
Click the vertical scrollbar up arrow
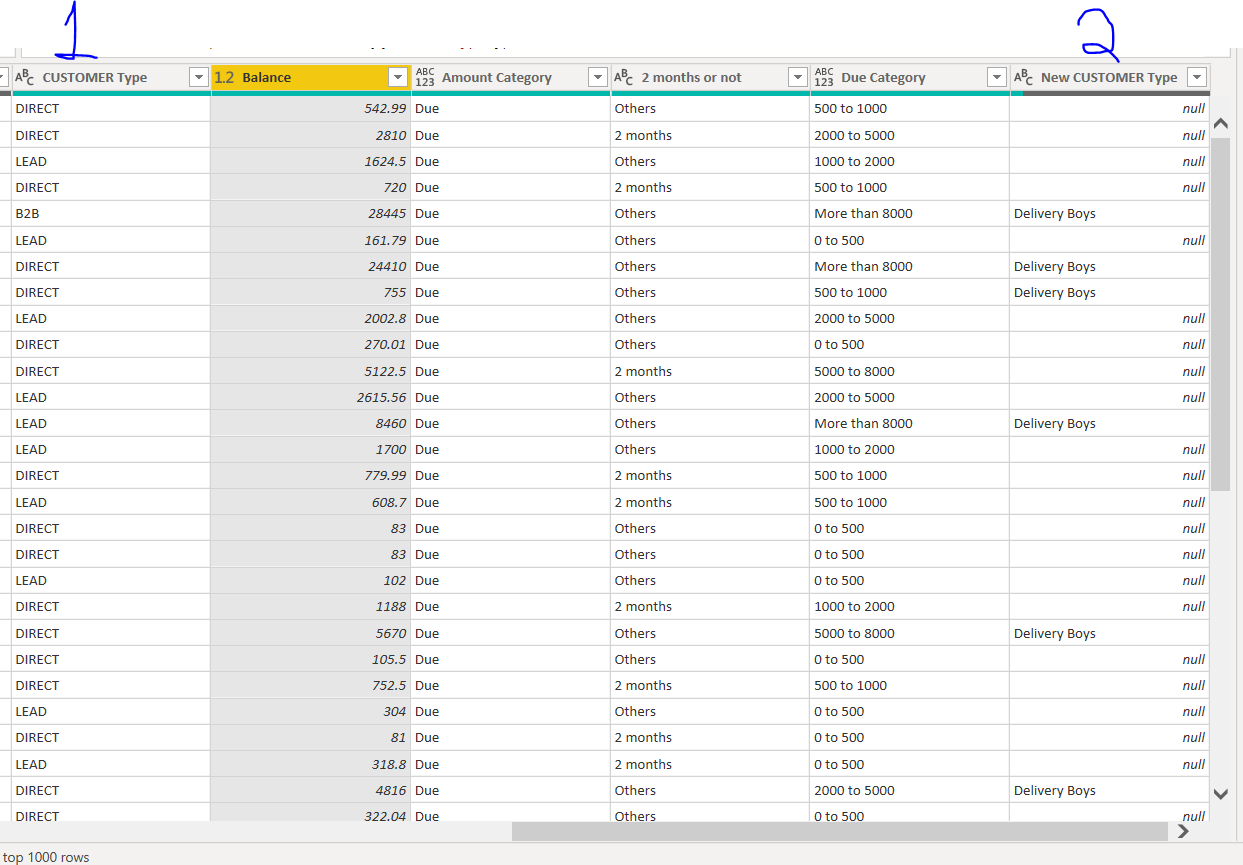click(1220, 124)
